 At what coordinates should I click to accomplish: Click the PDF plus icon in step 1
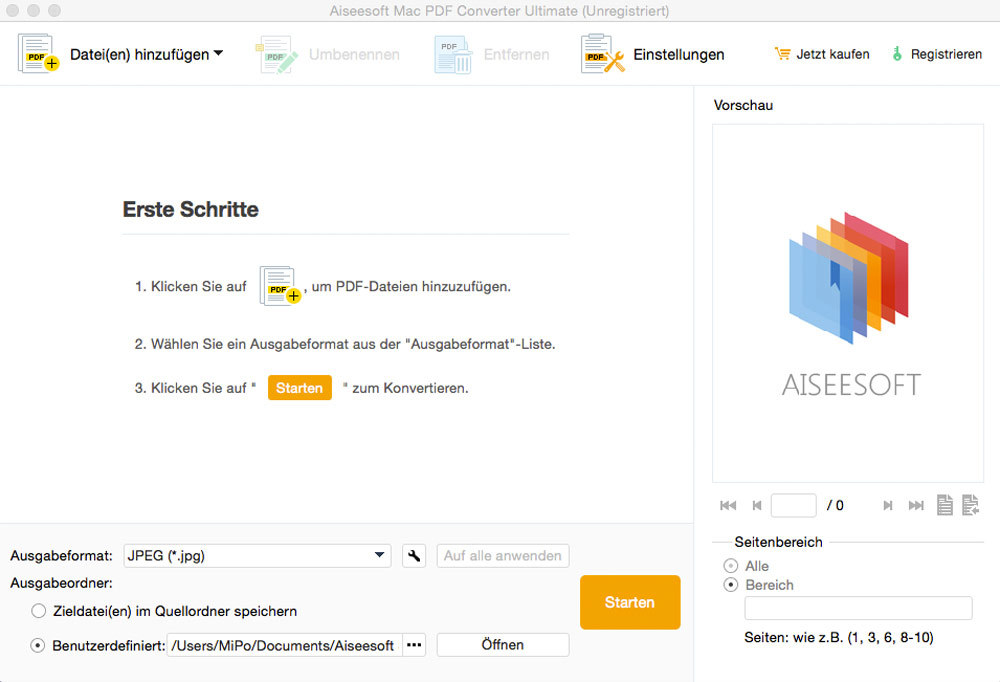point(280,286)
